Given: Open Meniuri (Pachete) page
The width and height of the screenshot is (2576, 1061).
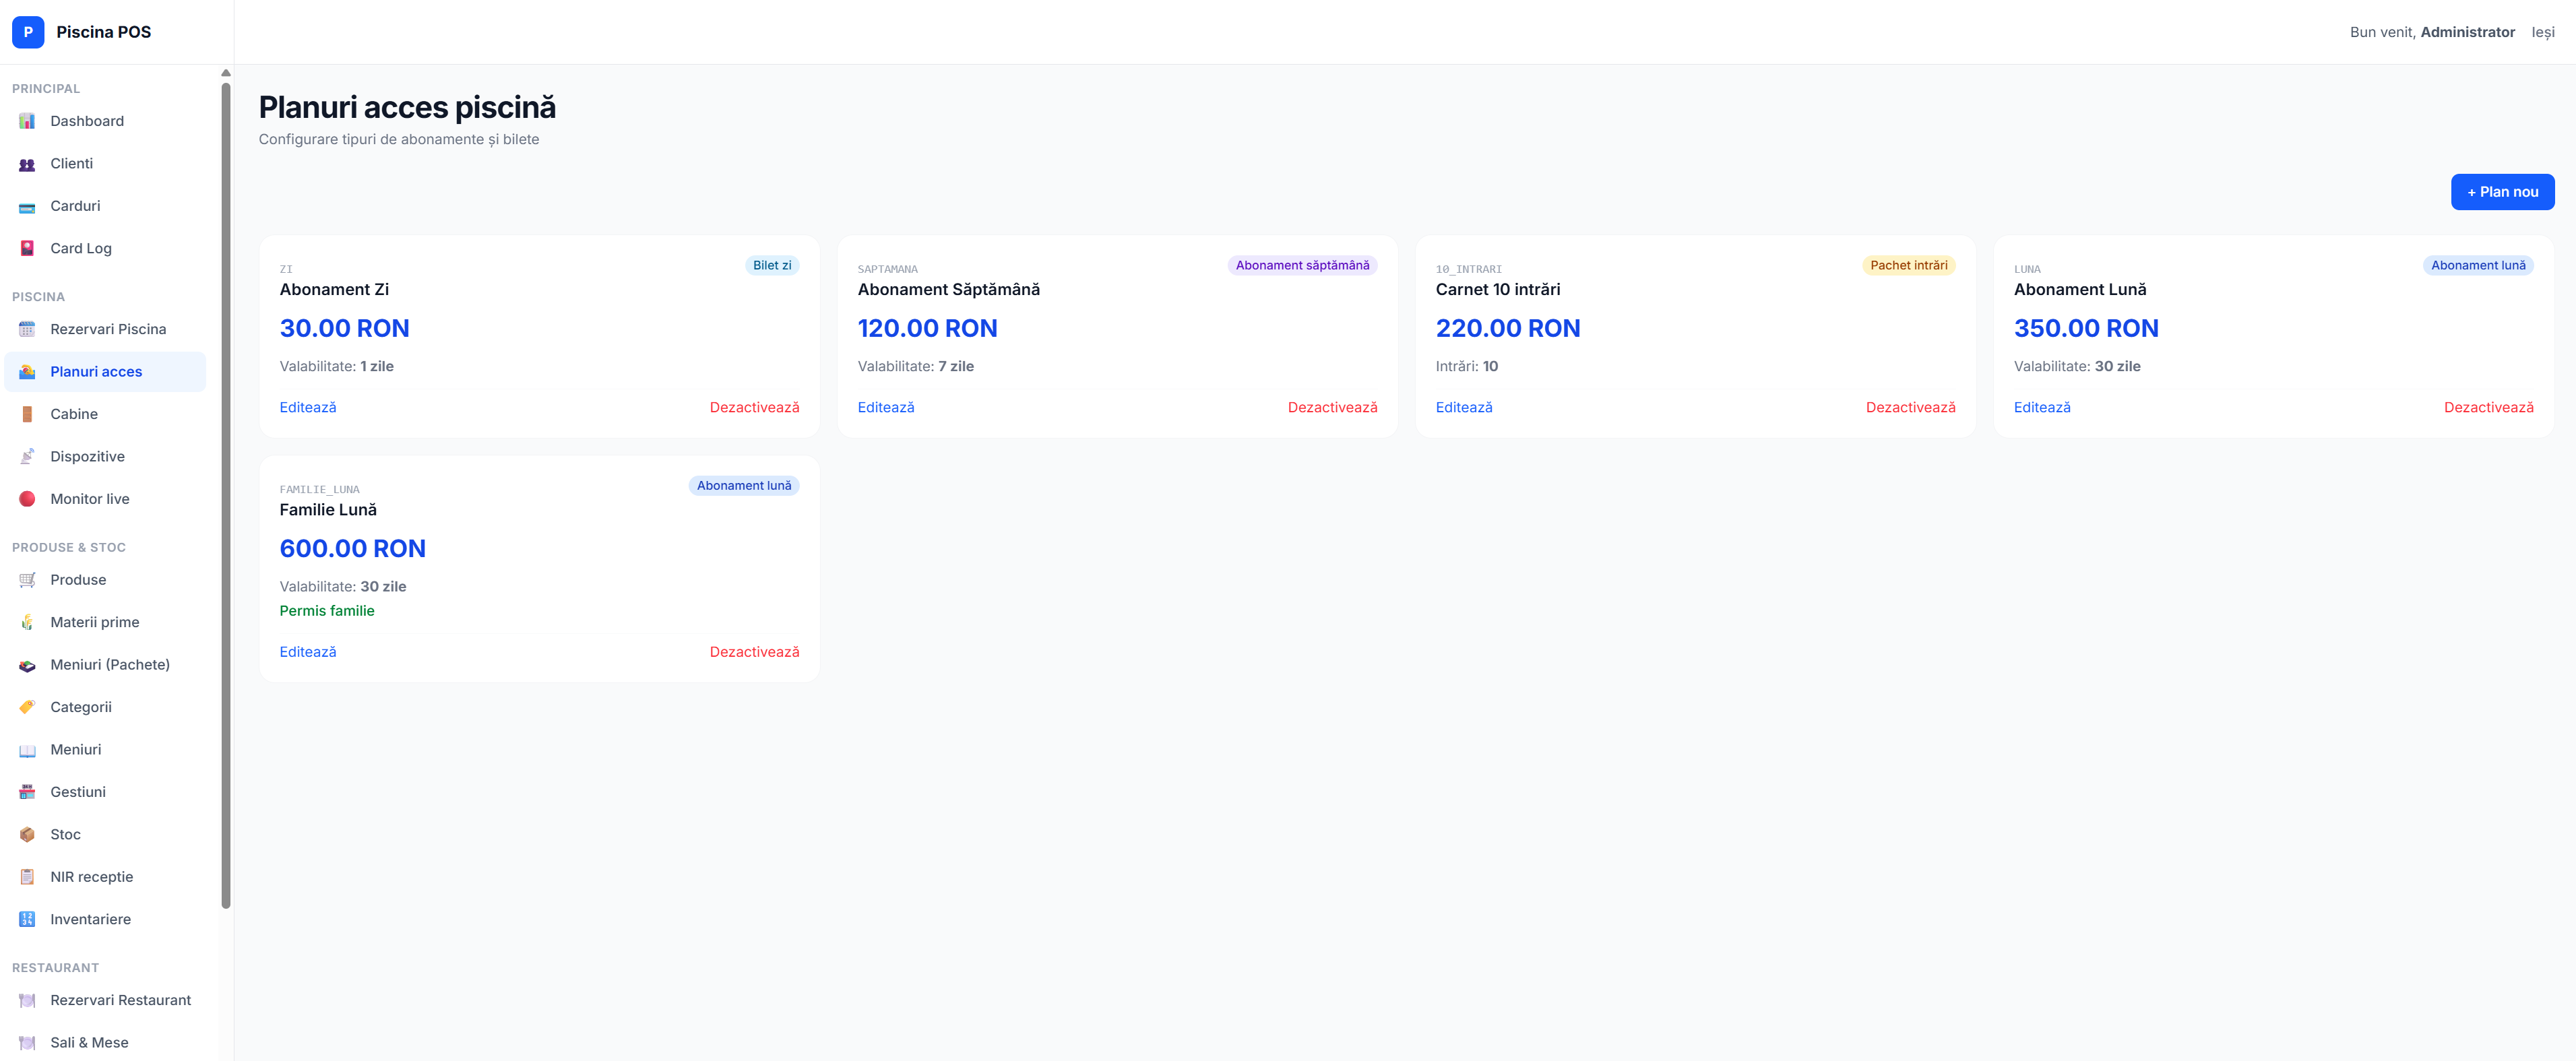Looking at the screenshot, I should [x=105, y=665].
